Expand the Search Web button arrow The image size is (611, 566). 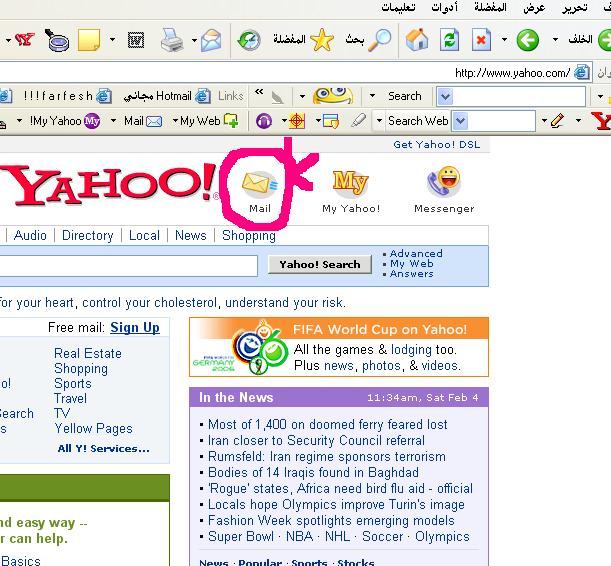(x=379, y=121)
